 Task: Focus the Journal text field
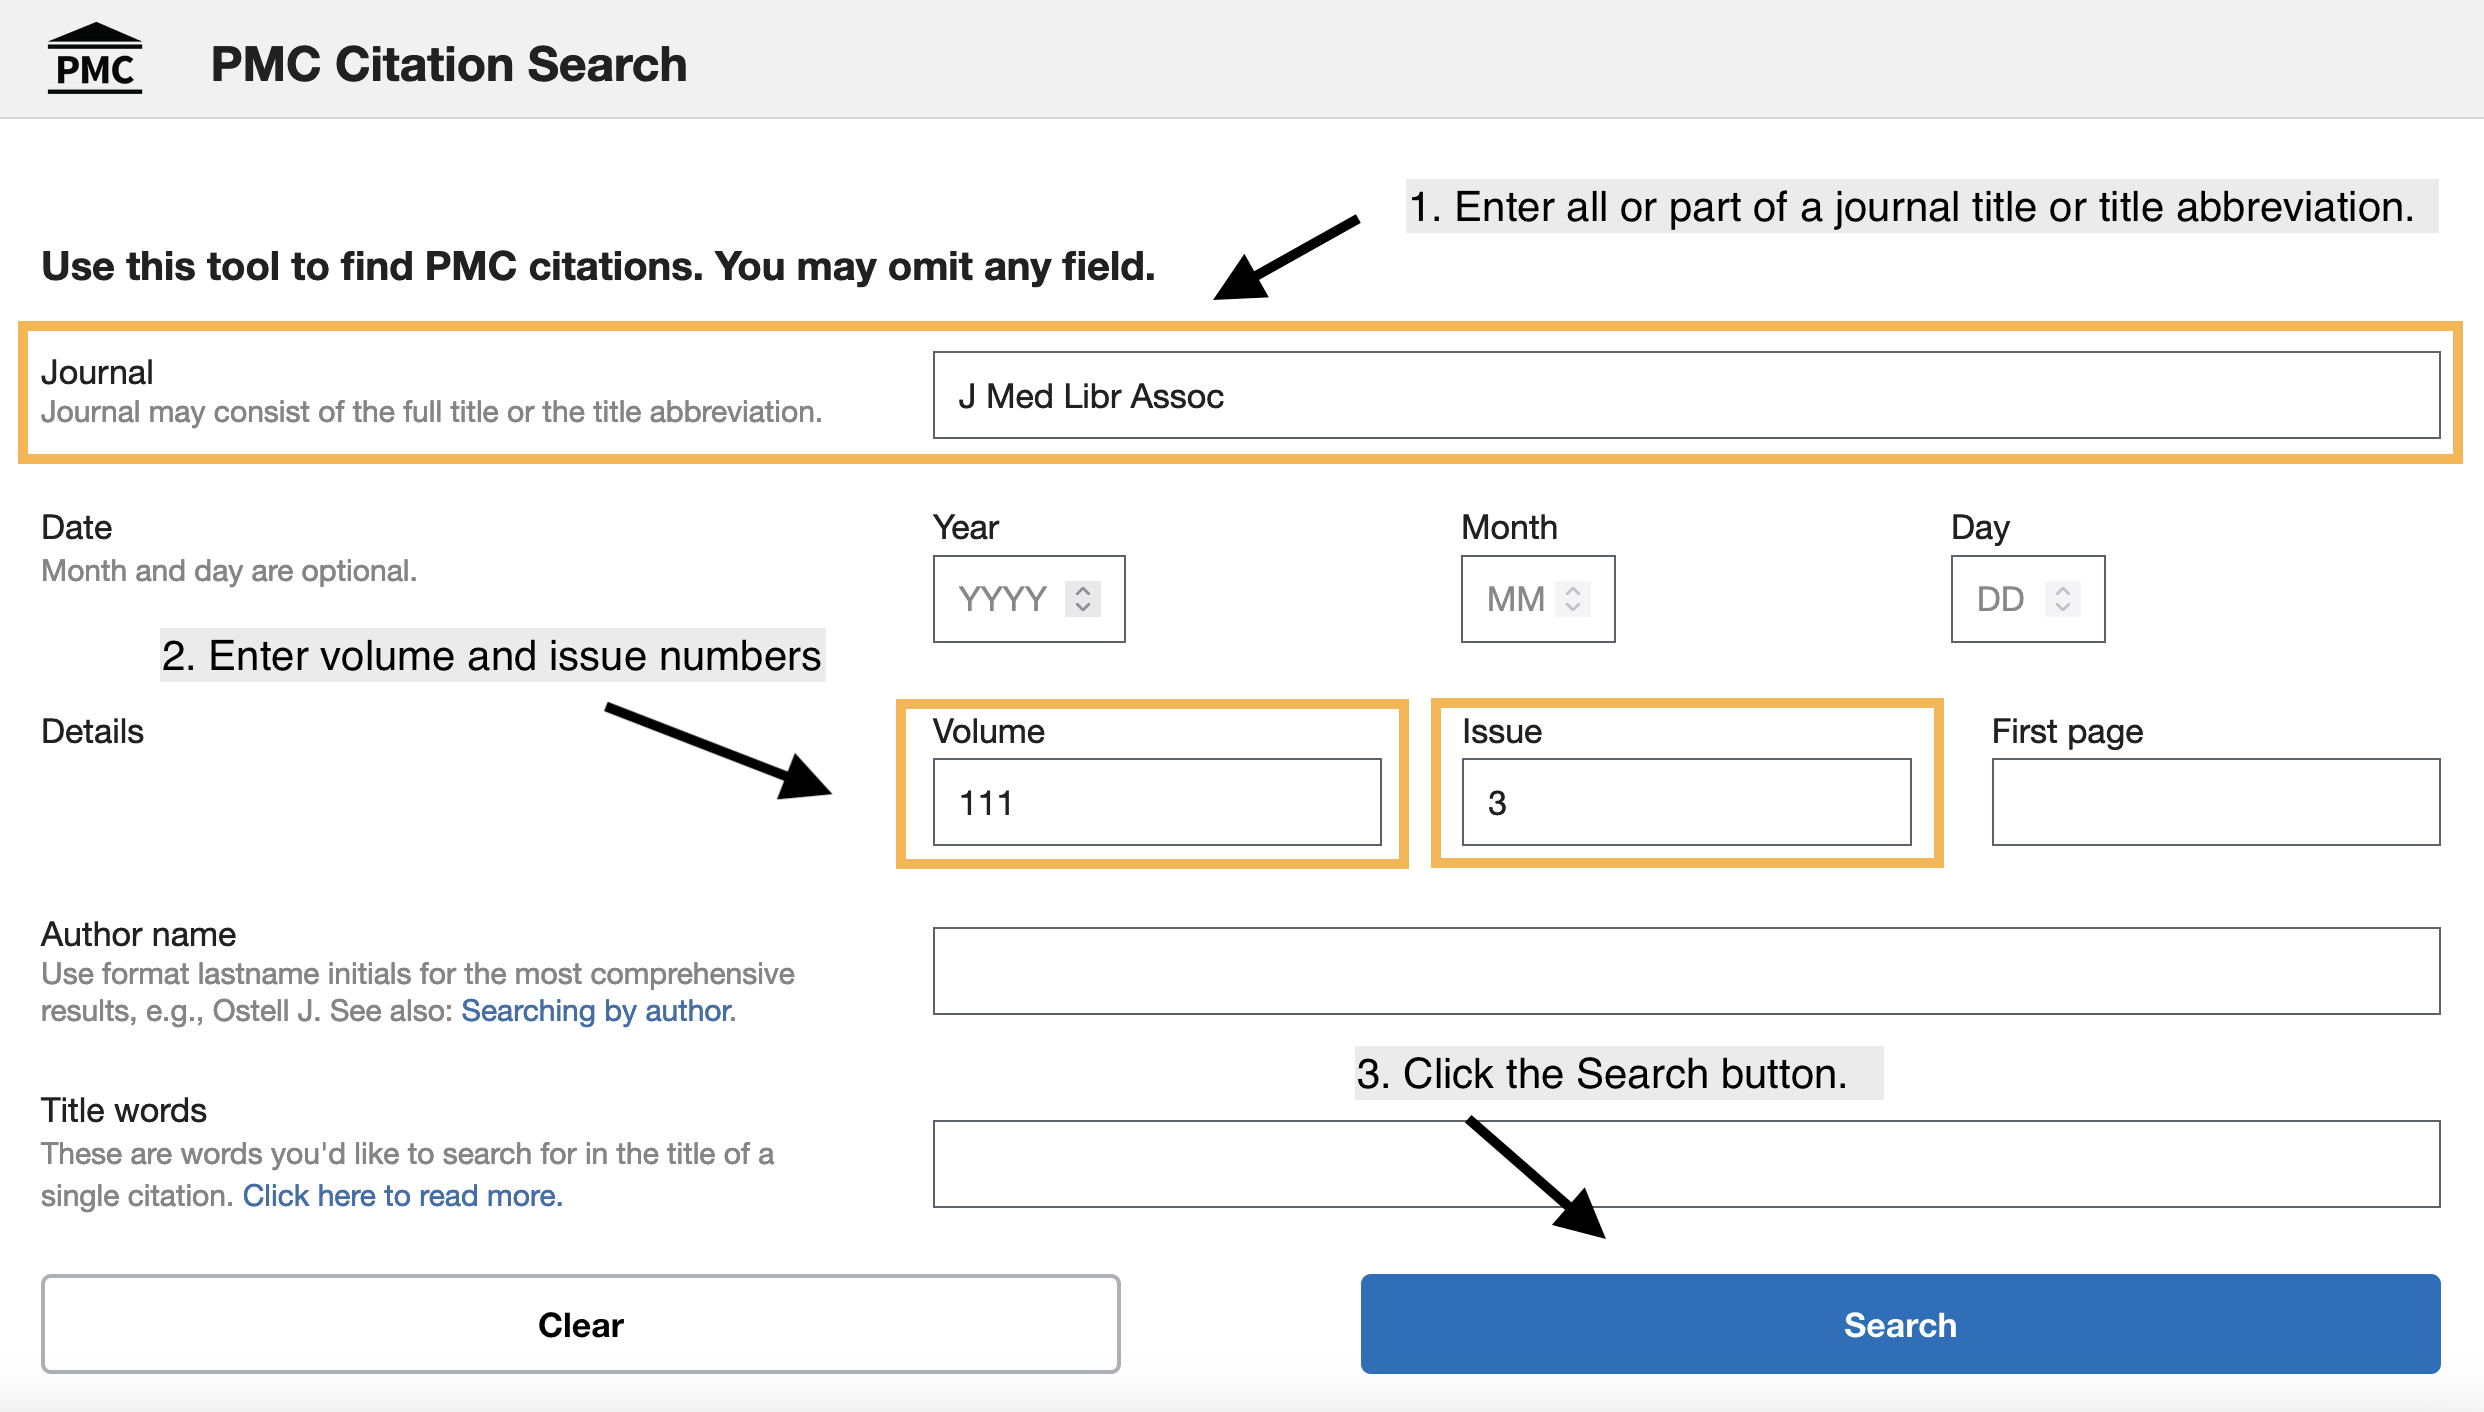(x=1685, y=396)
